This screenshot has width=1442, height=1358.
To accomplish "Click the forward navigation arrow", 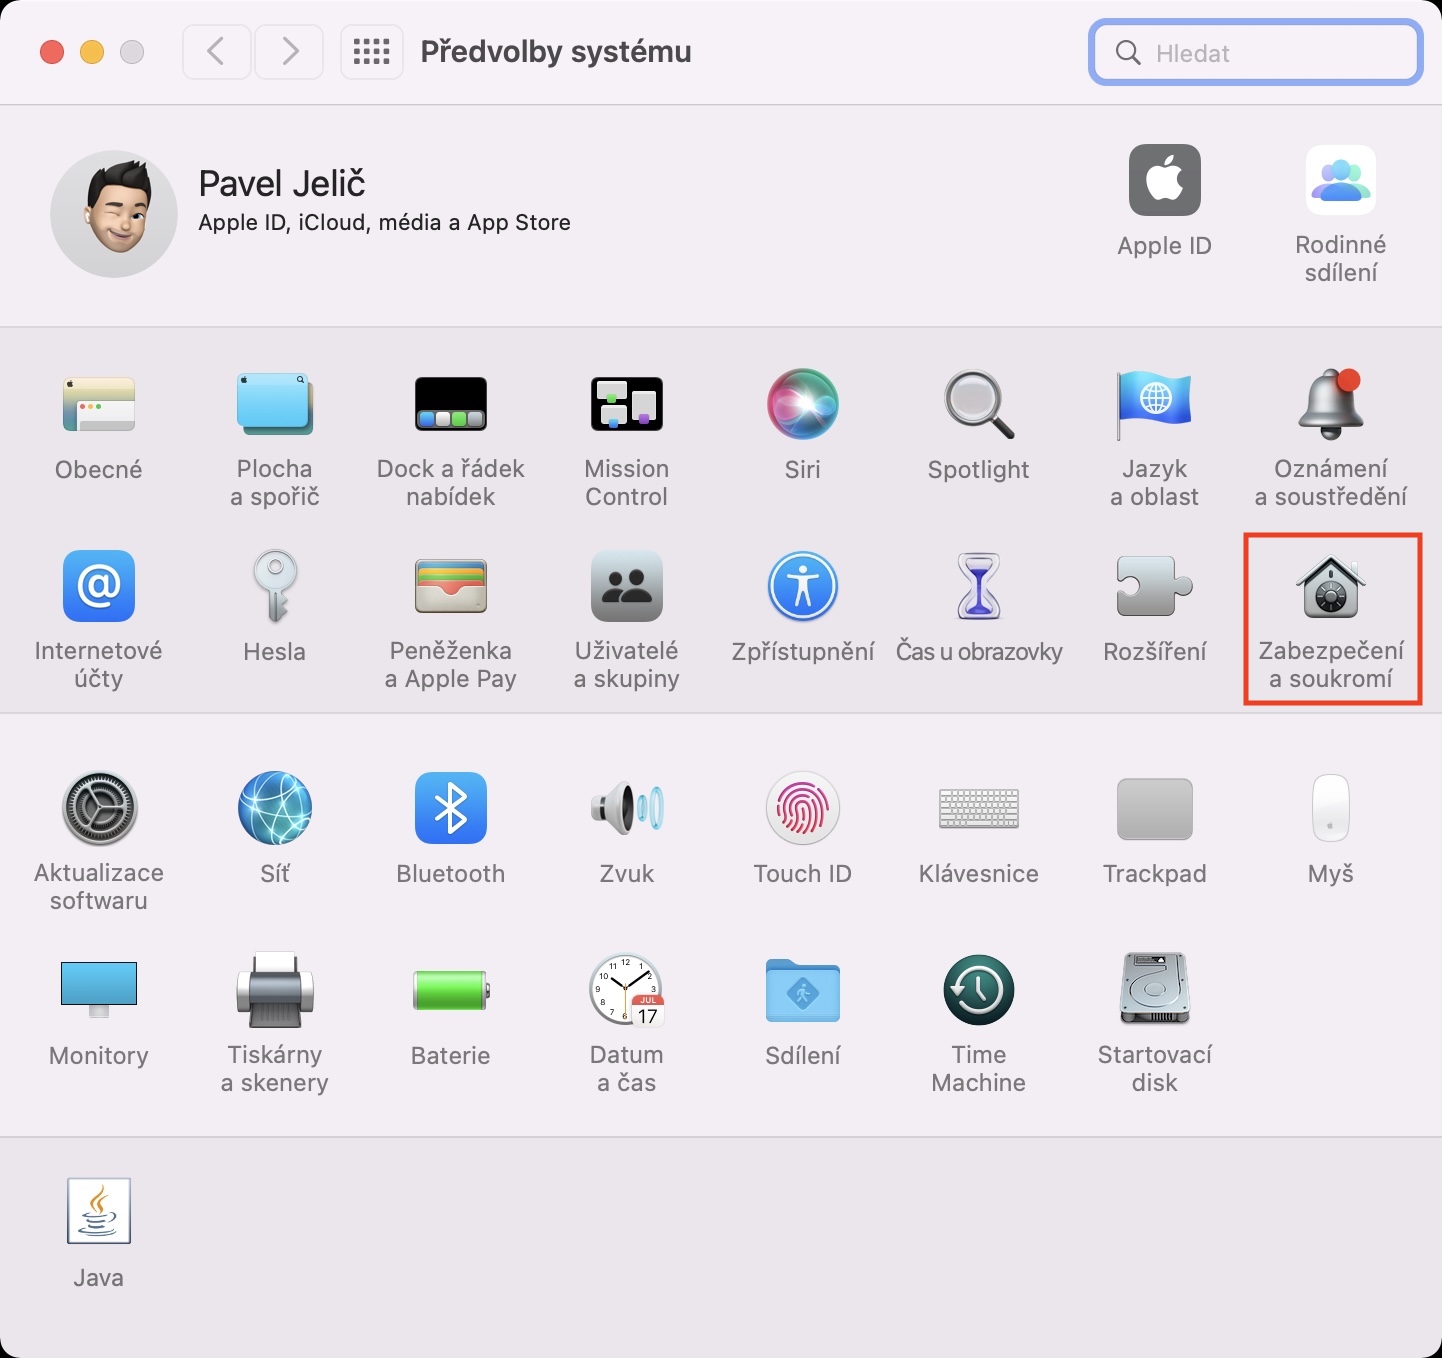I will click(x=290, y=51).
